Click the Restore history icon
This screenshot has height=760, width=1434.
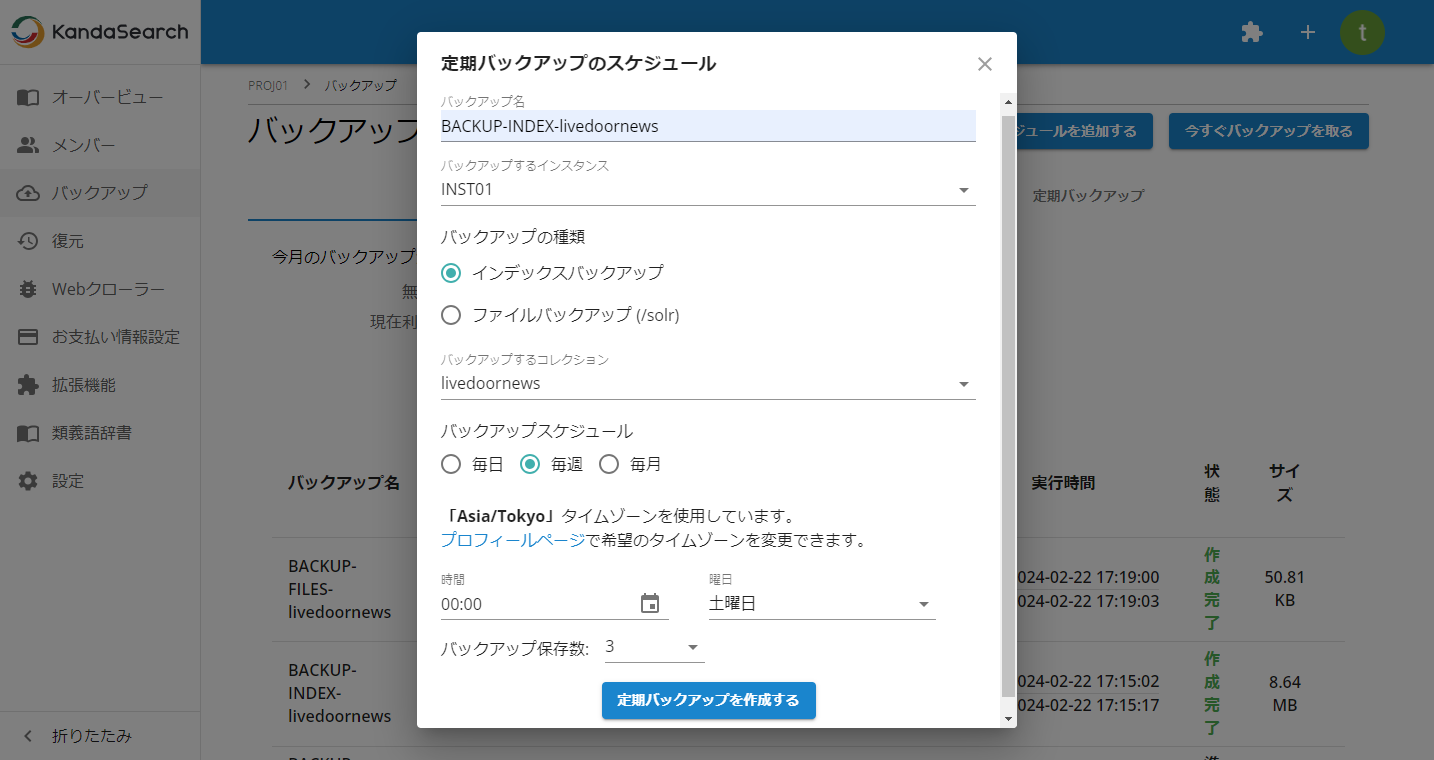(x=28, y=241)
